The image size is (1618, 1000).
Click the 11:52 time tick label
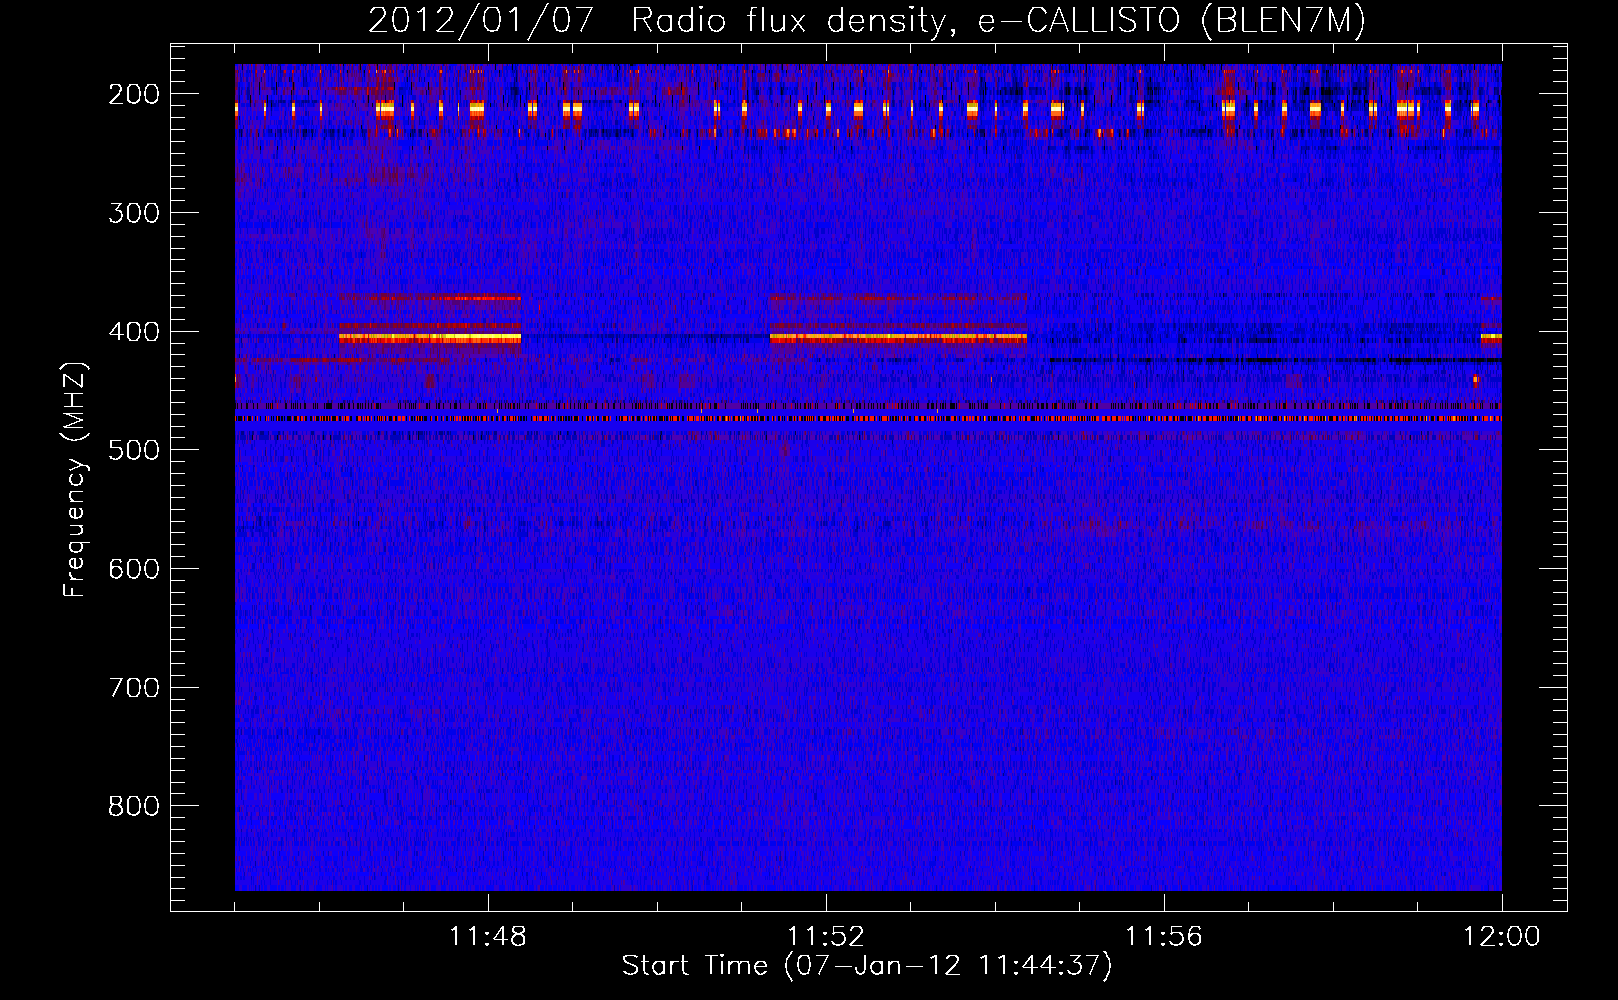tap(826, 937)
